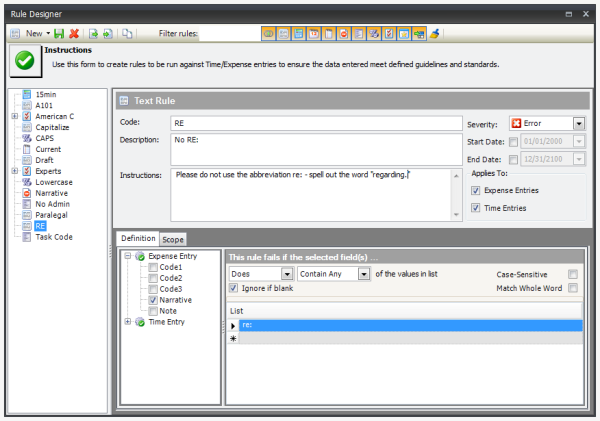Switch to the Scope tab
Screen dimensions: 600x421
[174, 239]
